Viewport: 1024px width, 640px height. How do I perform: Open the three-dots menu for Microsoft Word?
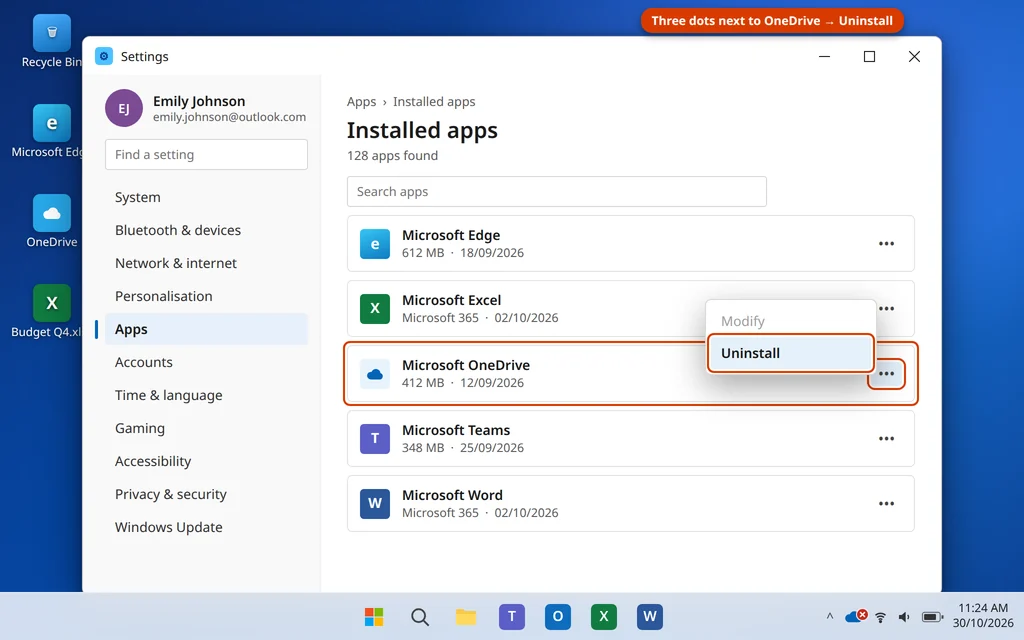pyautogui.click(x=886, y=504)
